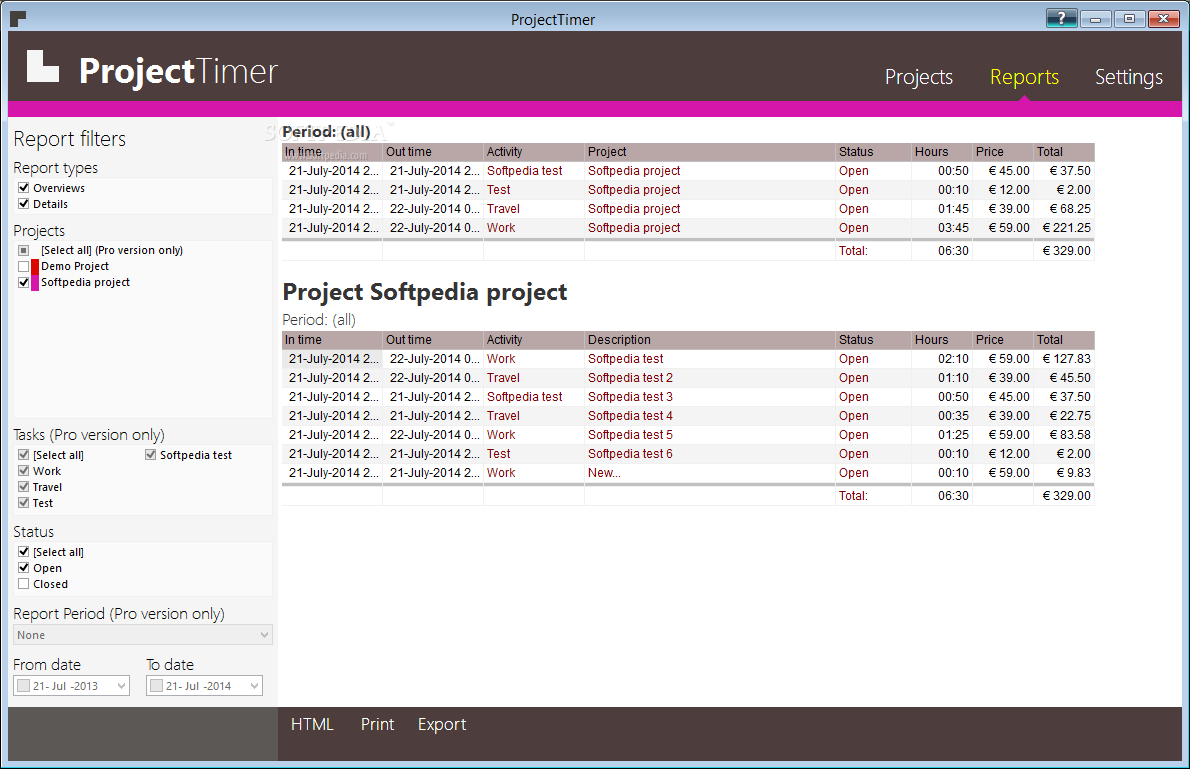Viewport: 1190px width, 769px height.
Task: Click the Softpedia test 2 description
Action: 630,378
